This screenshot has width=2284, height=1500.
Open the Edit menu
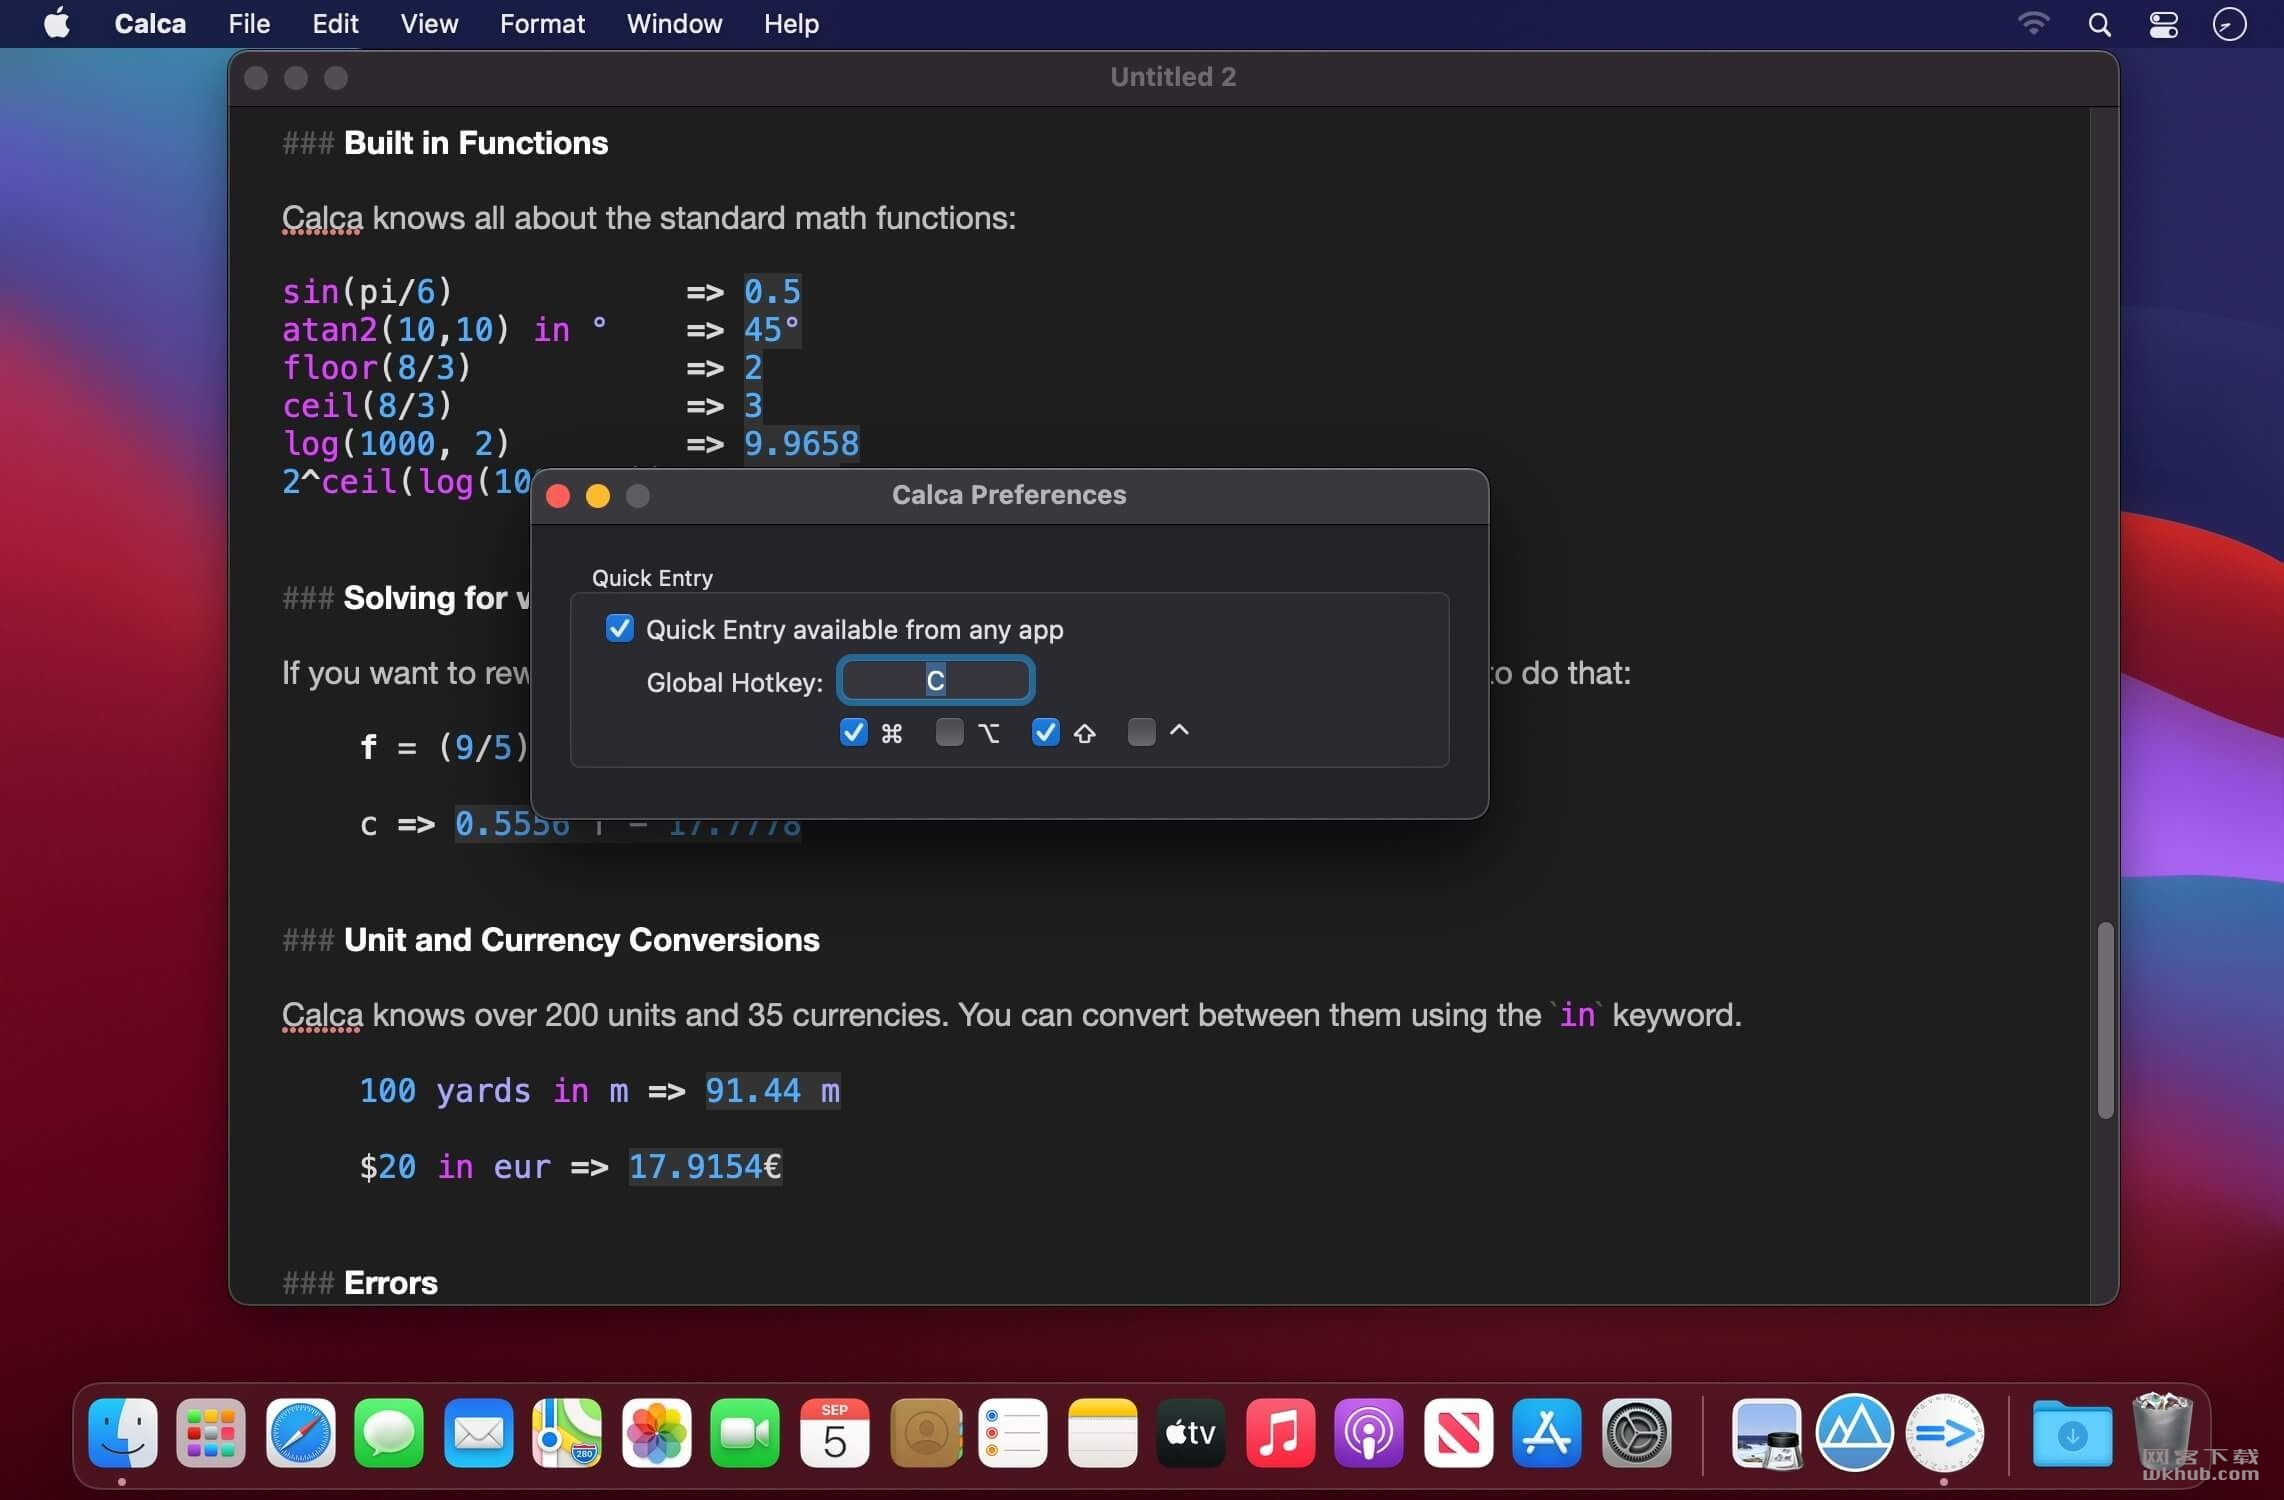335,23
